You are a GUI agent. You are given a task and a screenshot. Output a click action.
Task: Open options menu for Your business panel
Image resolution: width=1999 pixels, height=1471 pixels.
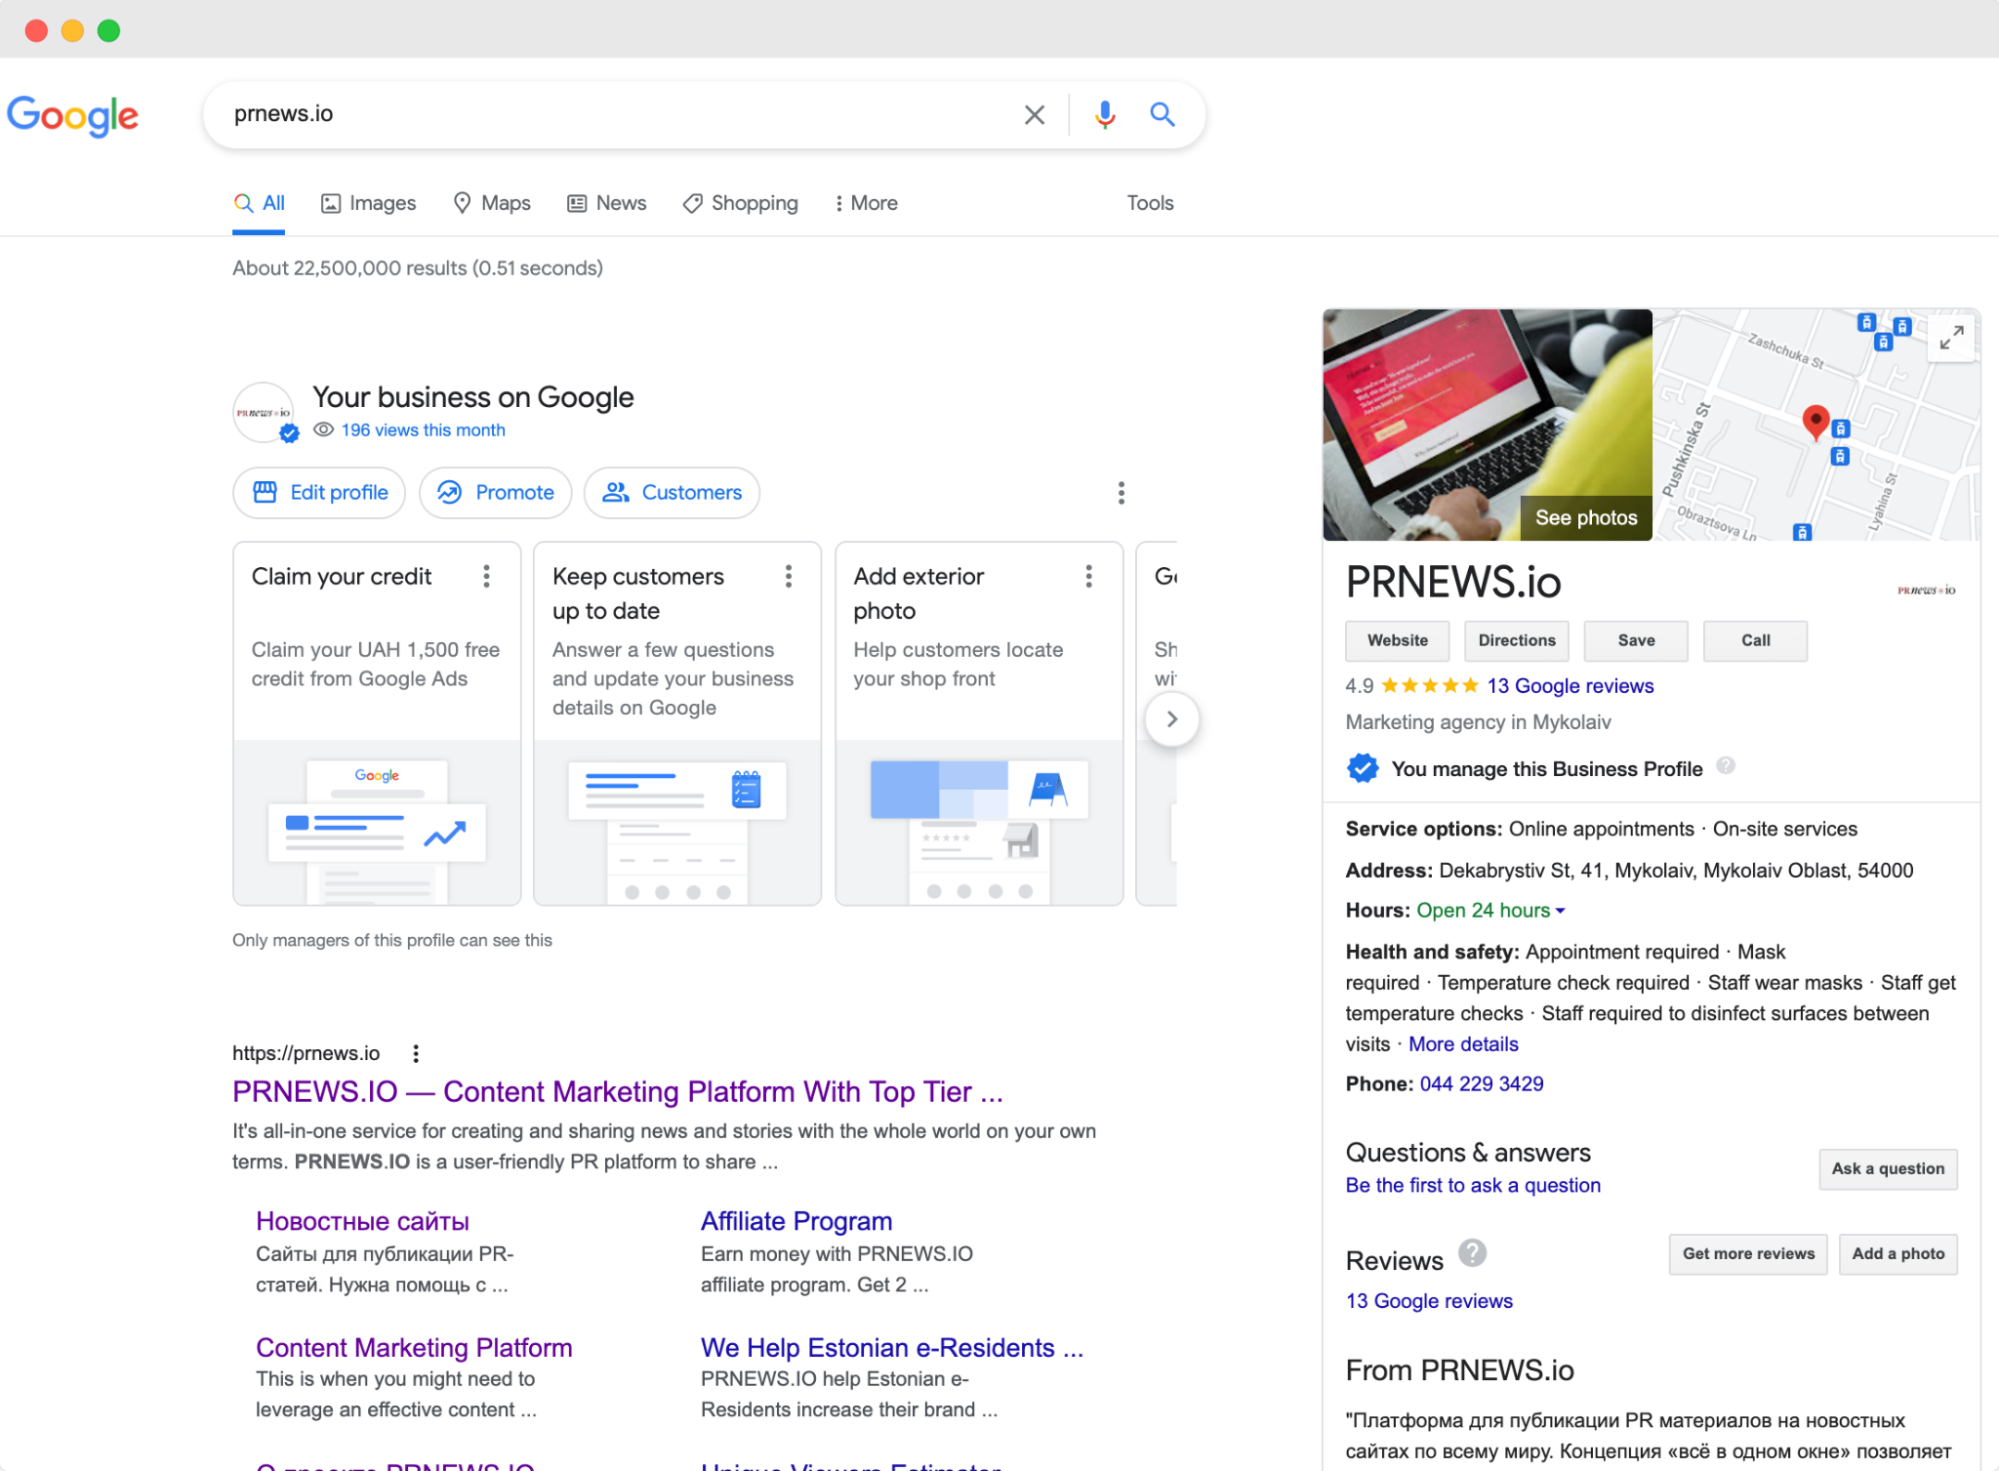1121,493
